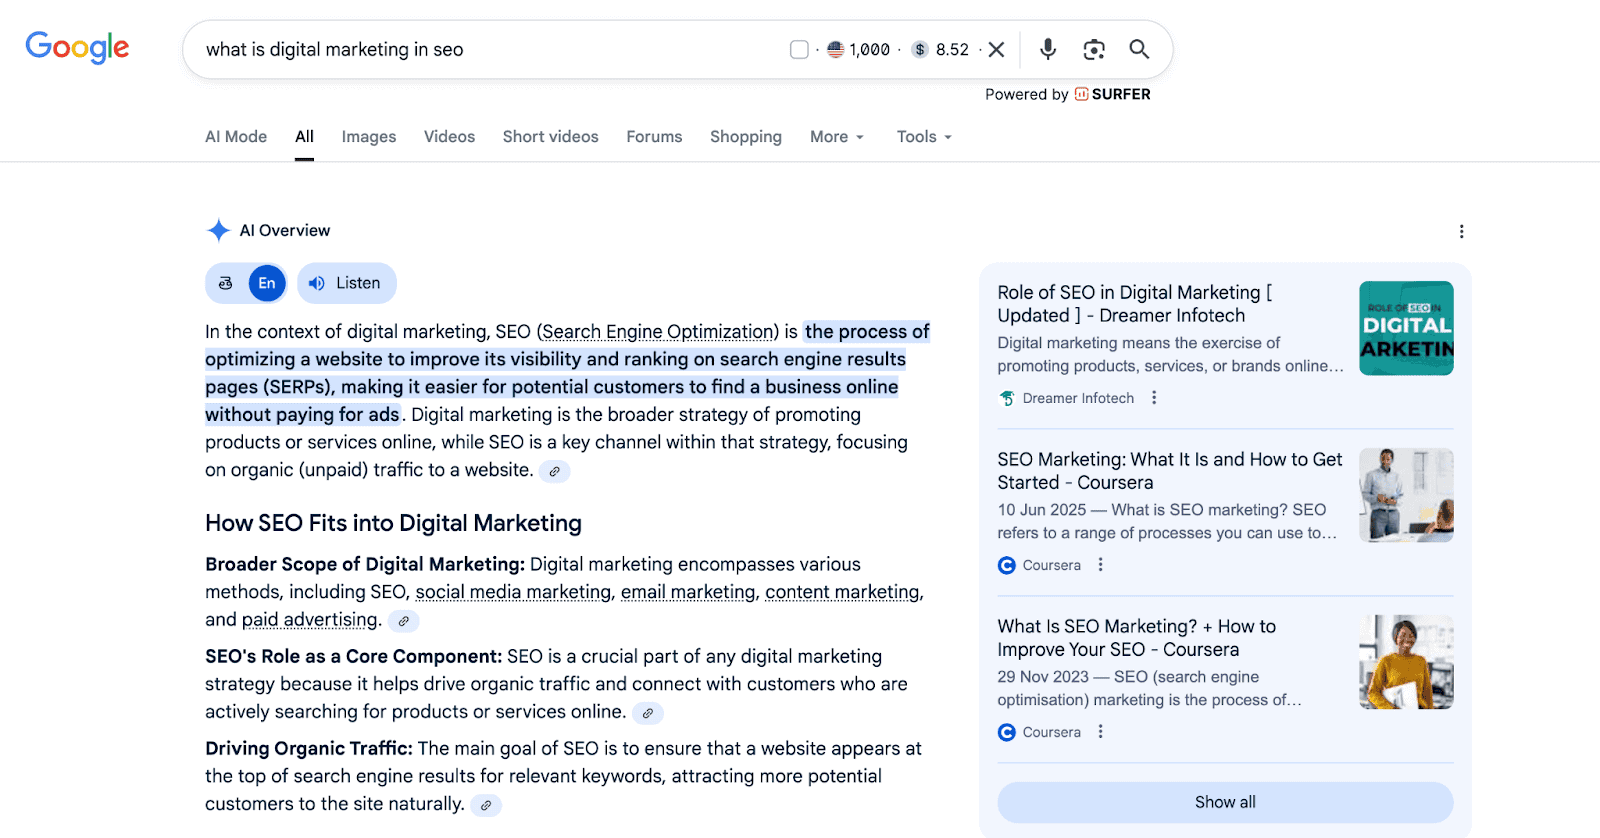Image resolution: width=1600 pixels, height=838 pixels.
Task: Switch to the Images tab
Action: point(368,137)
